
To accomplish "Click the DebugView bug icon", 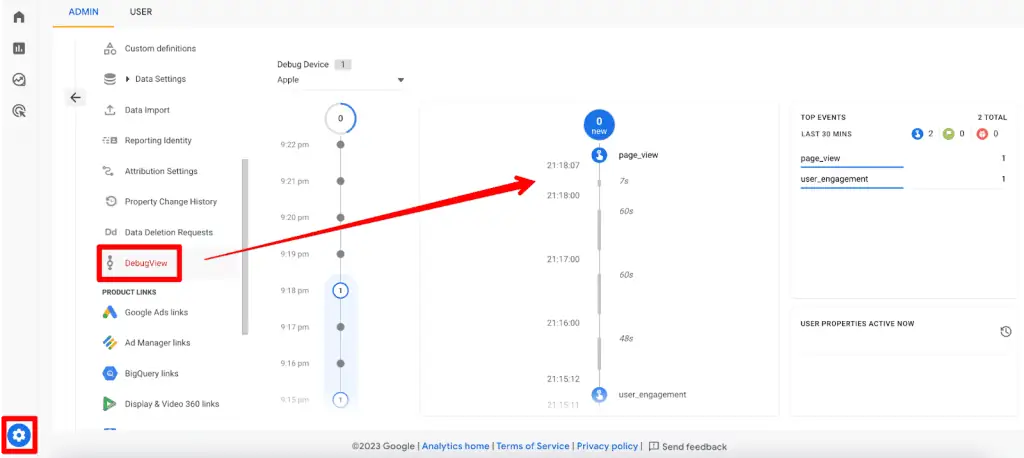I will tap(110, 263).
